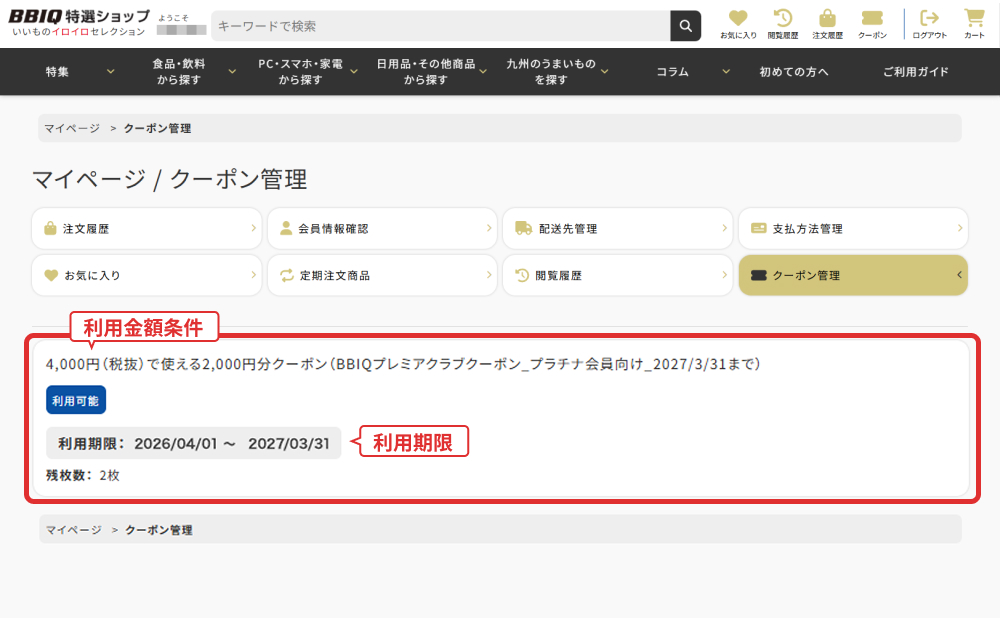1000x619 pixels.
Task: Click マイページ / クーポン管理 page heading
Action: [170, 179]
